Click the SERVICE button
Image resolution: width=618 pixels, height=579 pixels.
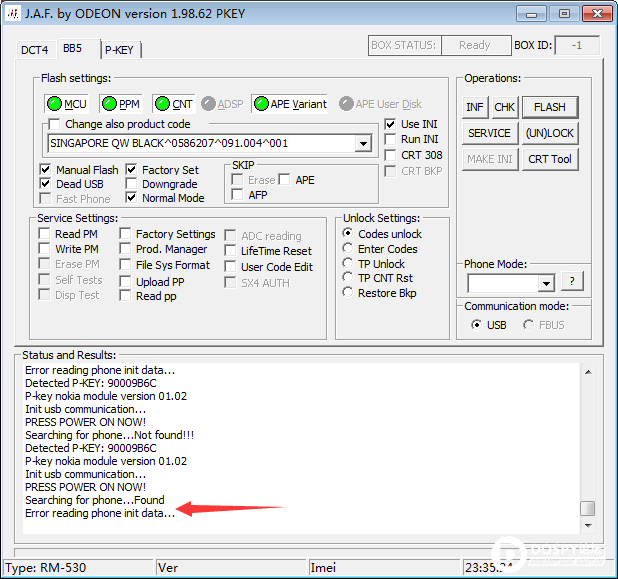click(490, 133)
